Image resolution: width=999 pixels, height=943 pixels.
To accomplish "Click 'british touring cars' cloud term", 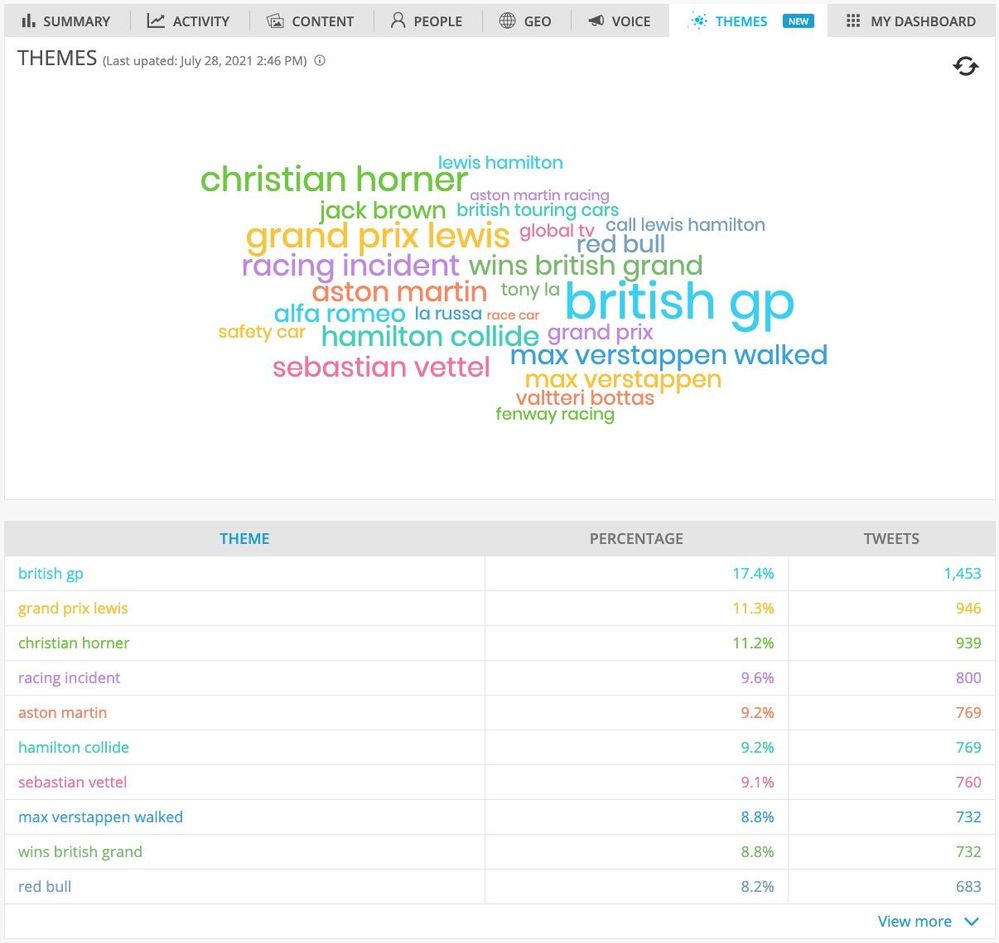I will pos(538,210).
